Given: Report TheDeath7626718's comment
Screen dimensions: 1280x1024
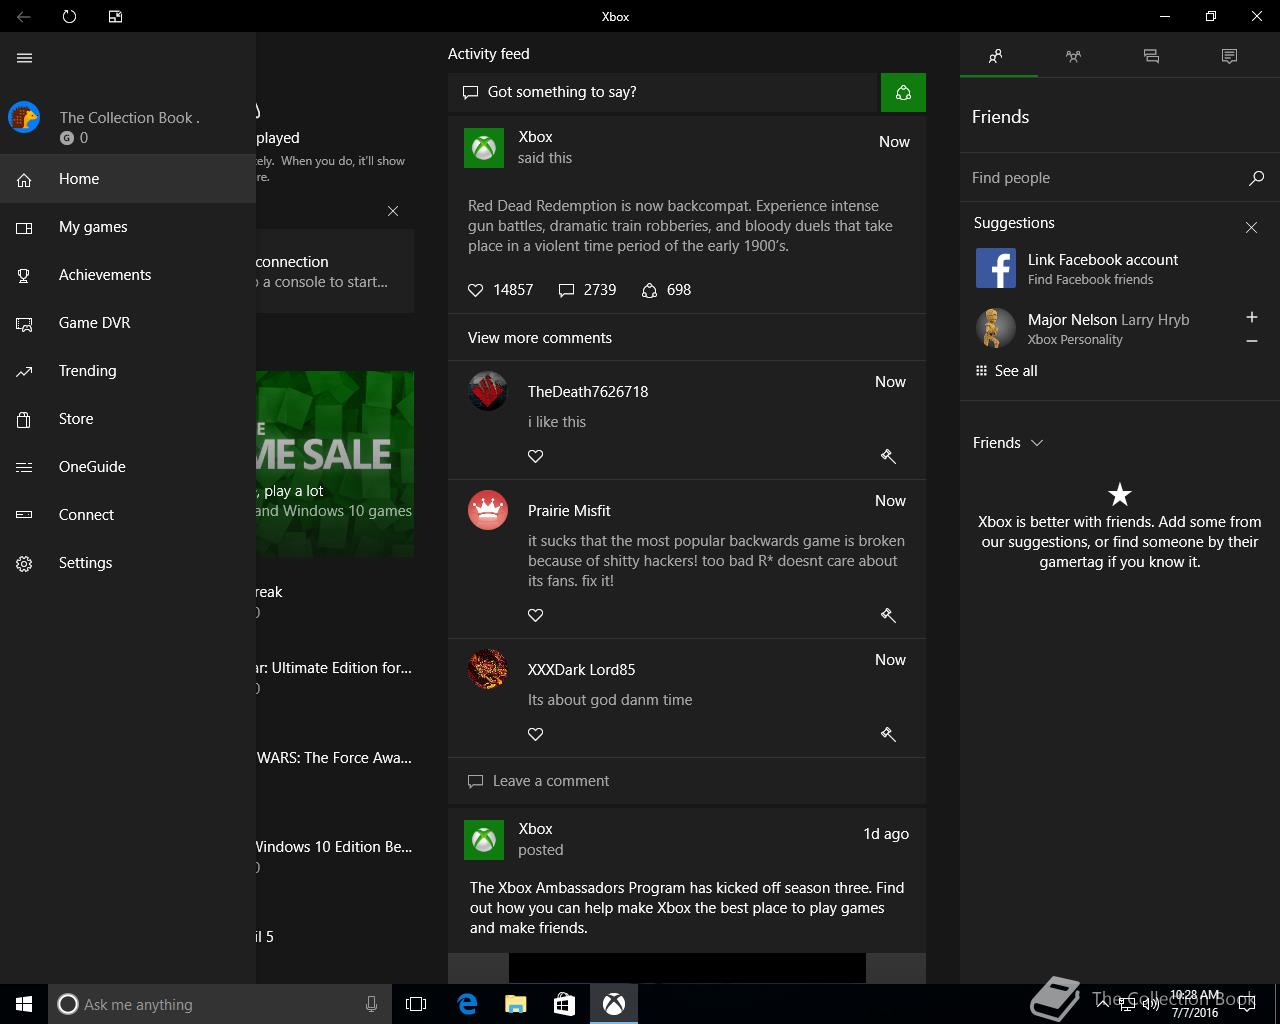Looking at the screenshot, I should [x=887, y=456].
